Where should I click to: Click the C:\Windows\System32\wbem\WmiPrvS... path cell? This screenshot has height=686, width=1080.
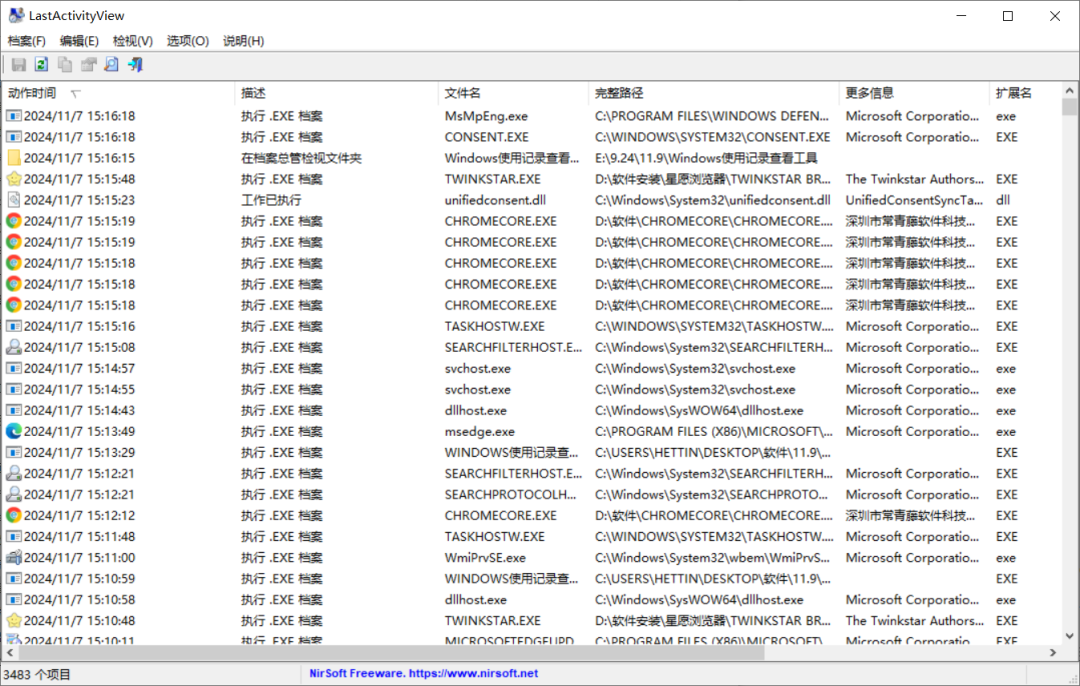coord(712,557)
